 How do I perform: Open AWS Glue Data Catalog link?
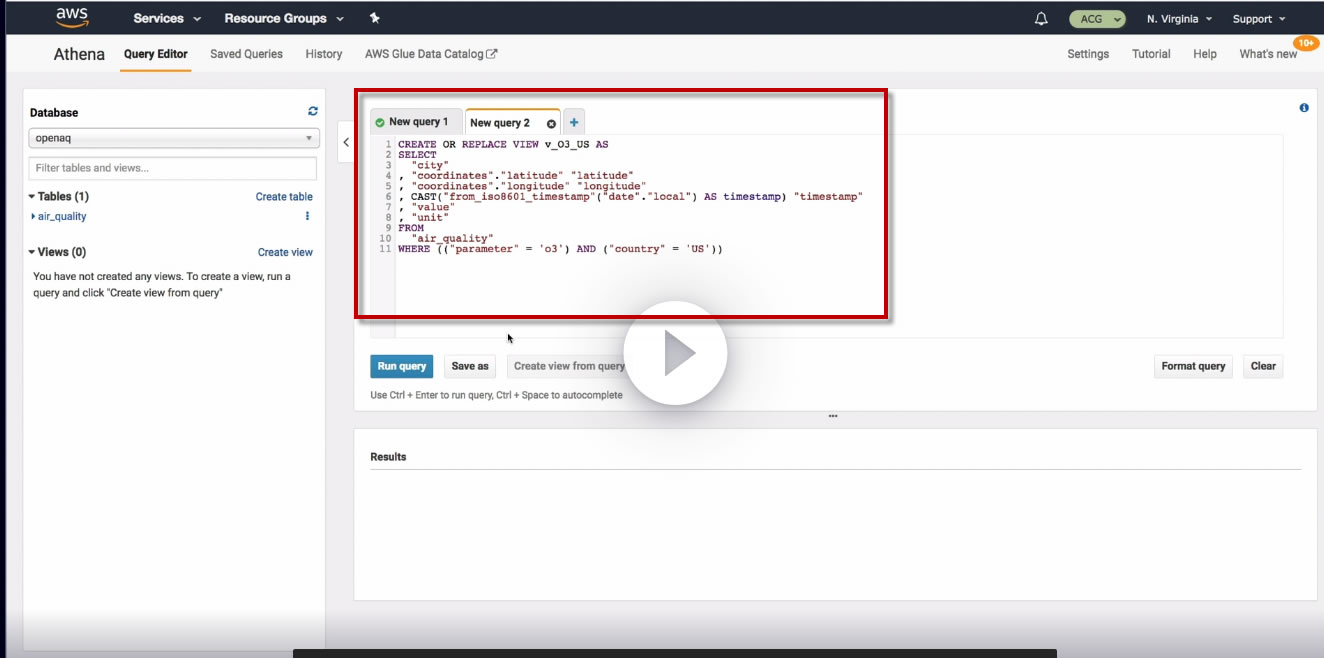431,54
